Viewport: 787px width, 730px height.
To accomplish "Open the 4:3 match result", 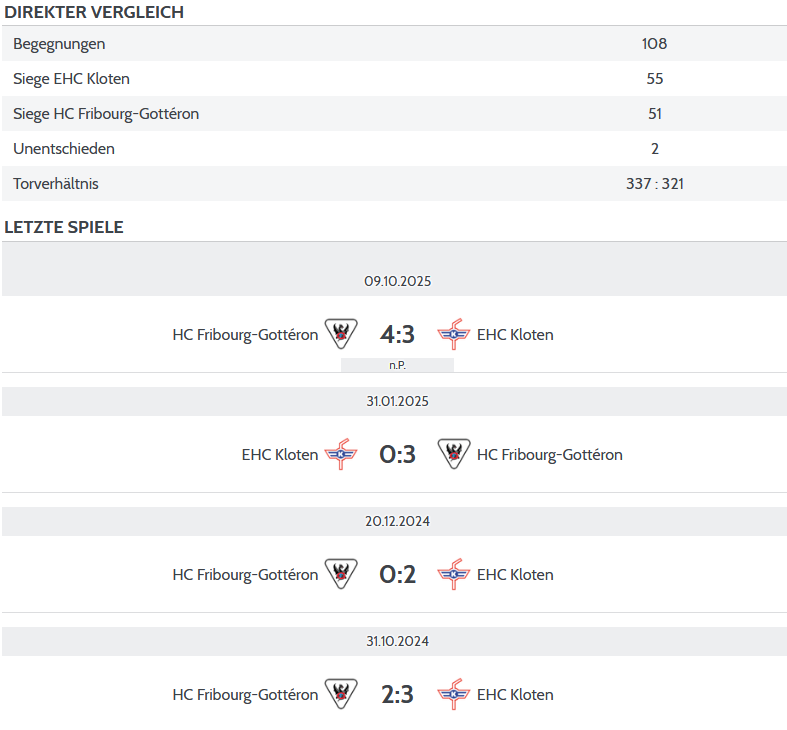I will (x=397, y=334).
